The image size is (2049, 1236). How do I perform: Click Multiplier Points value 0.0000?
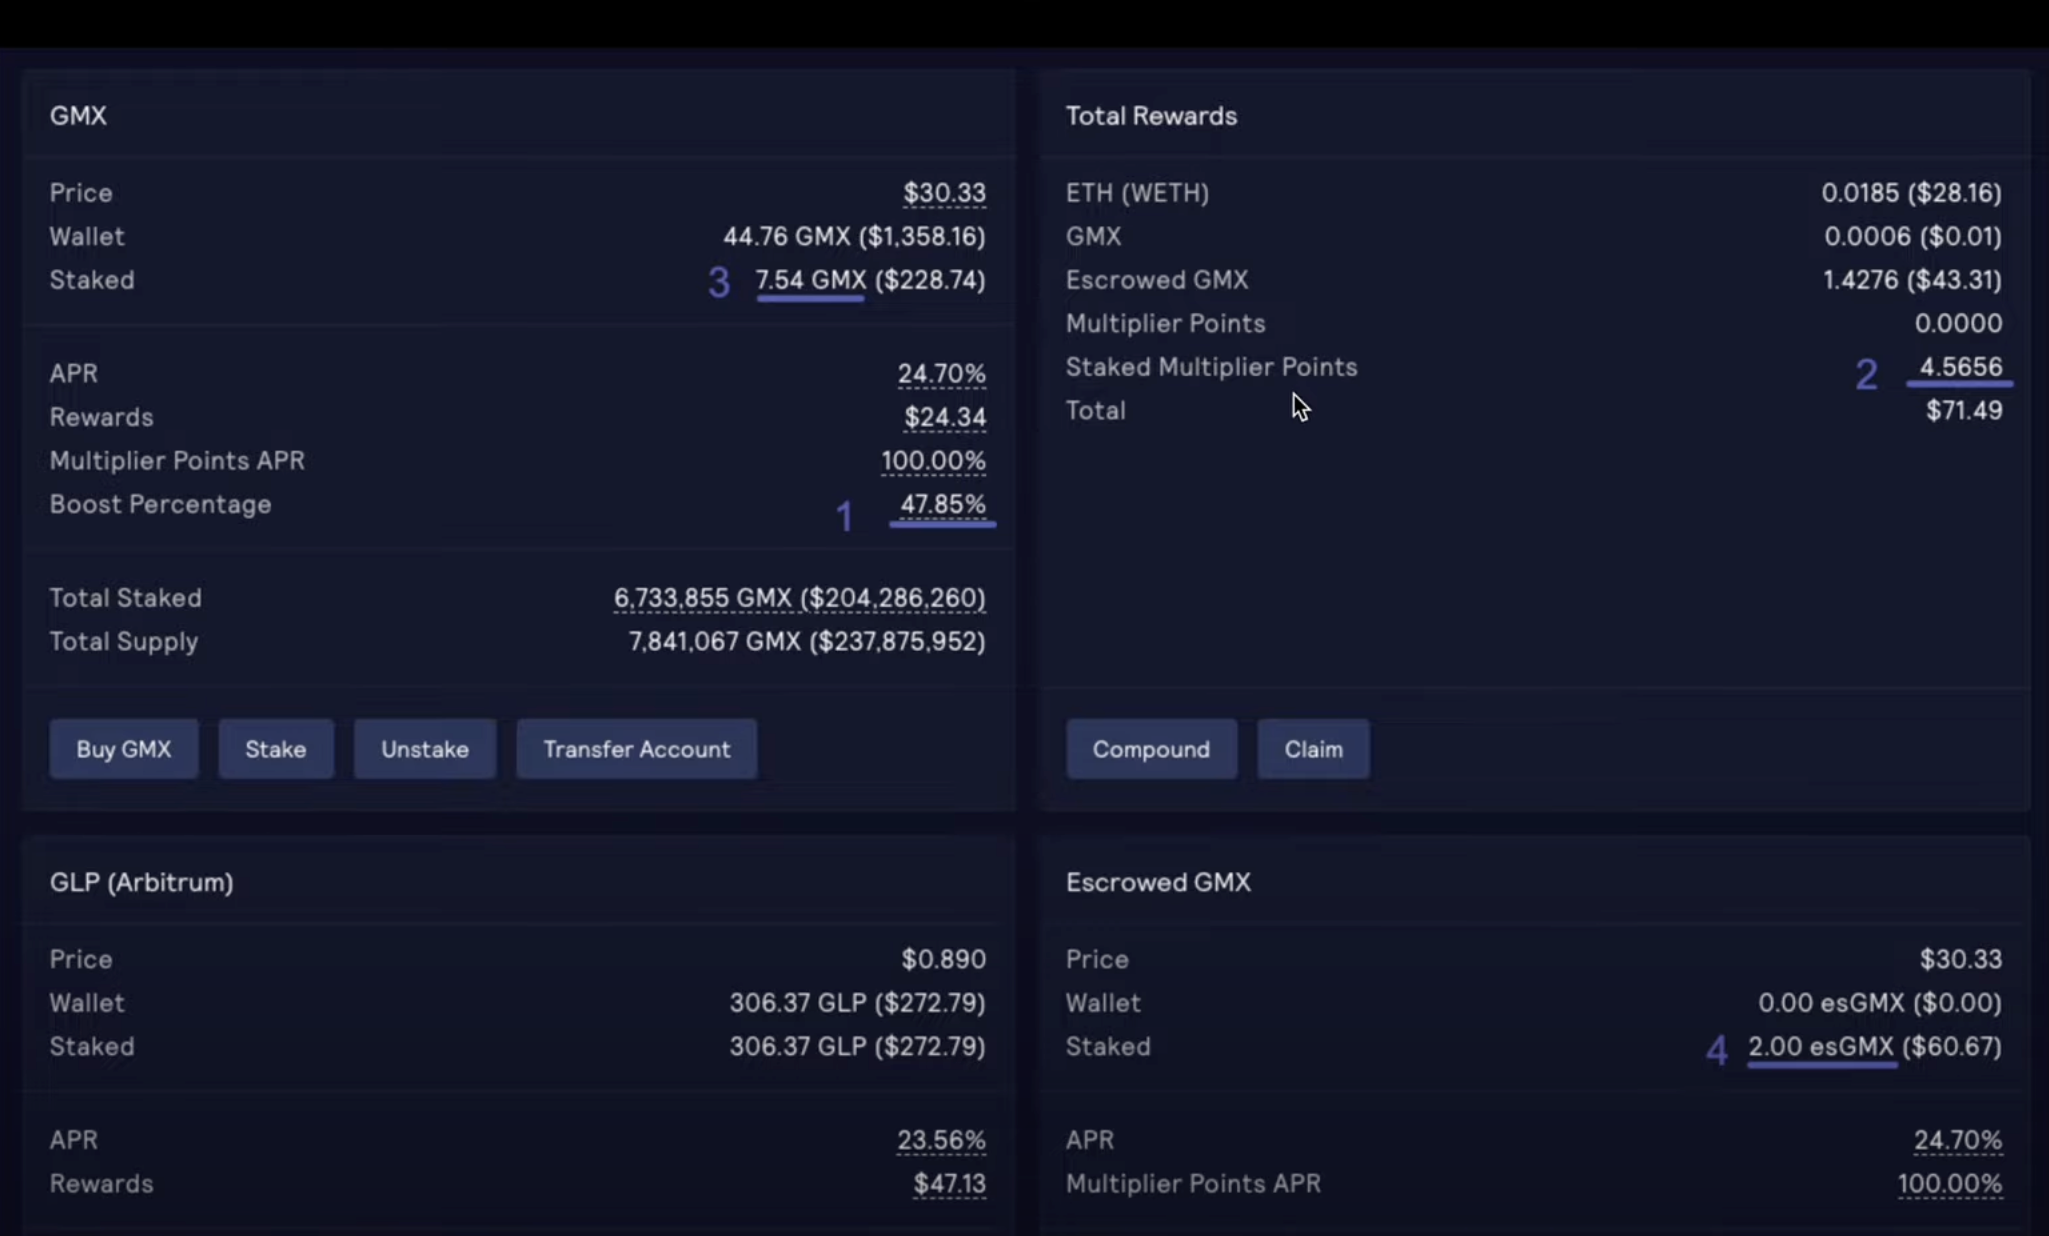(1958, 323)
